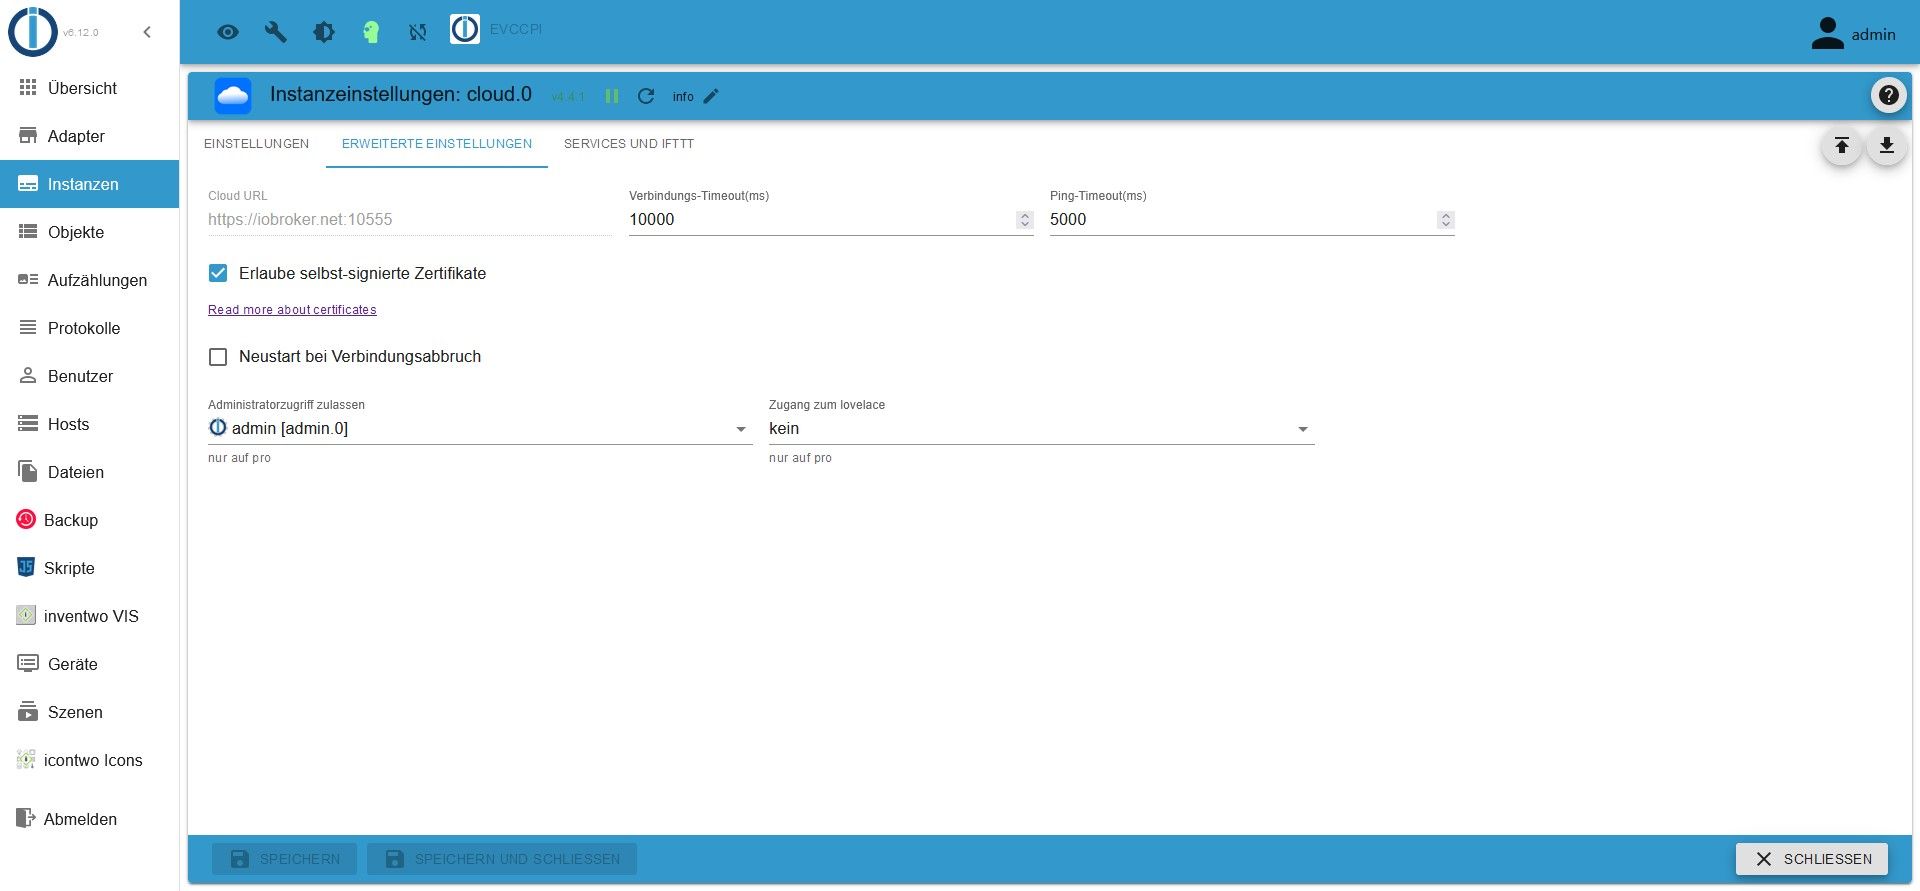This screenshot has width=1920, height=891.
Task: Restart the cloud.0 instance via the reload icon
Action: (x=646, y=96)
